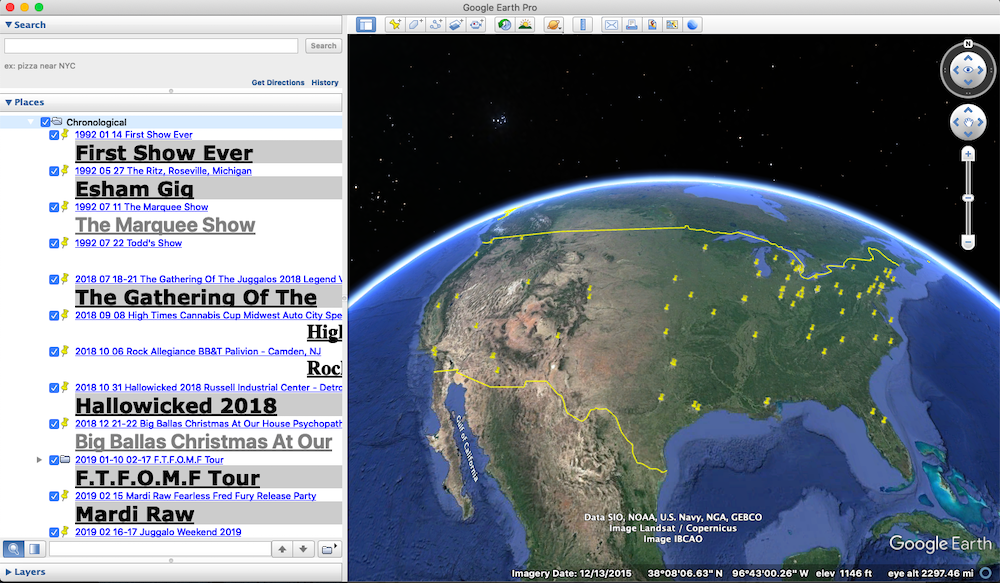Hide the sidebar using the toolbar button
Screen dimensions: 1000x583
point(366,25)
